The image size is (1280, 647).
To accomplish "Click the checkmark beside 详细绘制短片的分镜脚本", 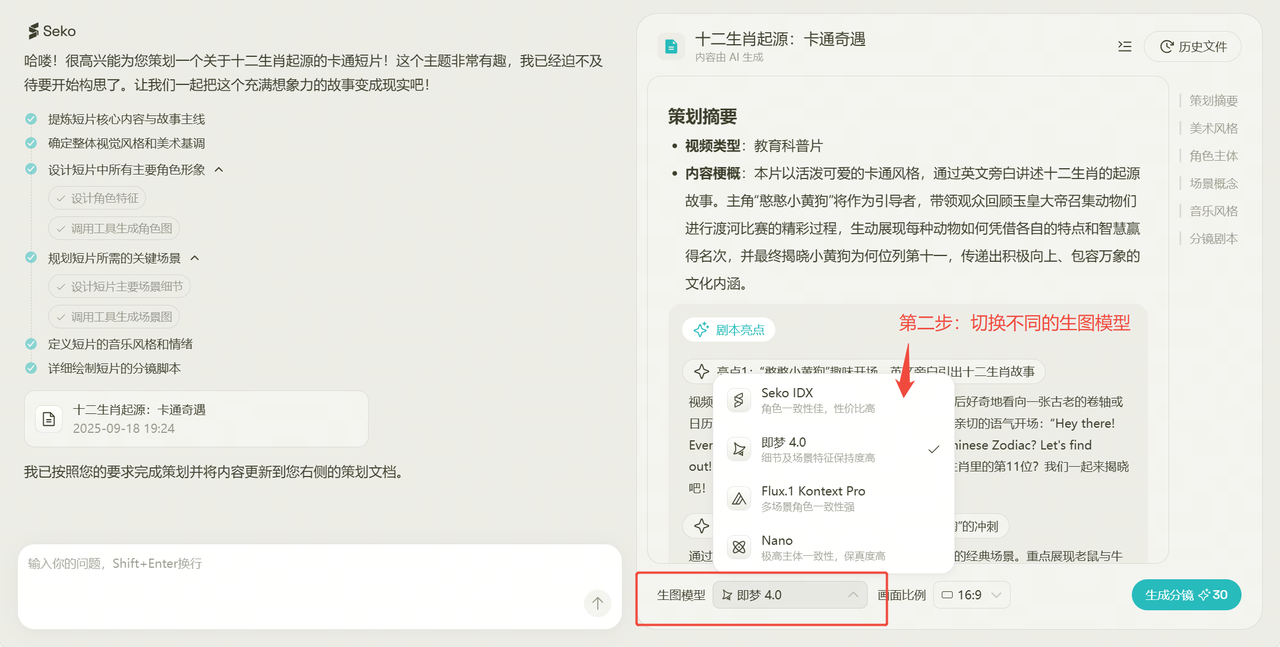I will [x=32, y=369].
